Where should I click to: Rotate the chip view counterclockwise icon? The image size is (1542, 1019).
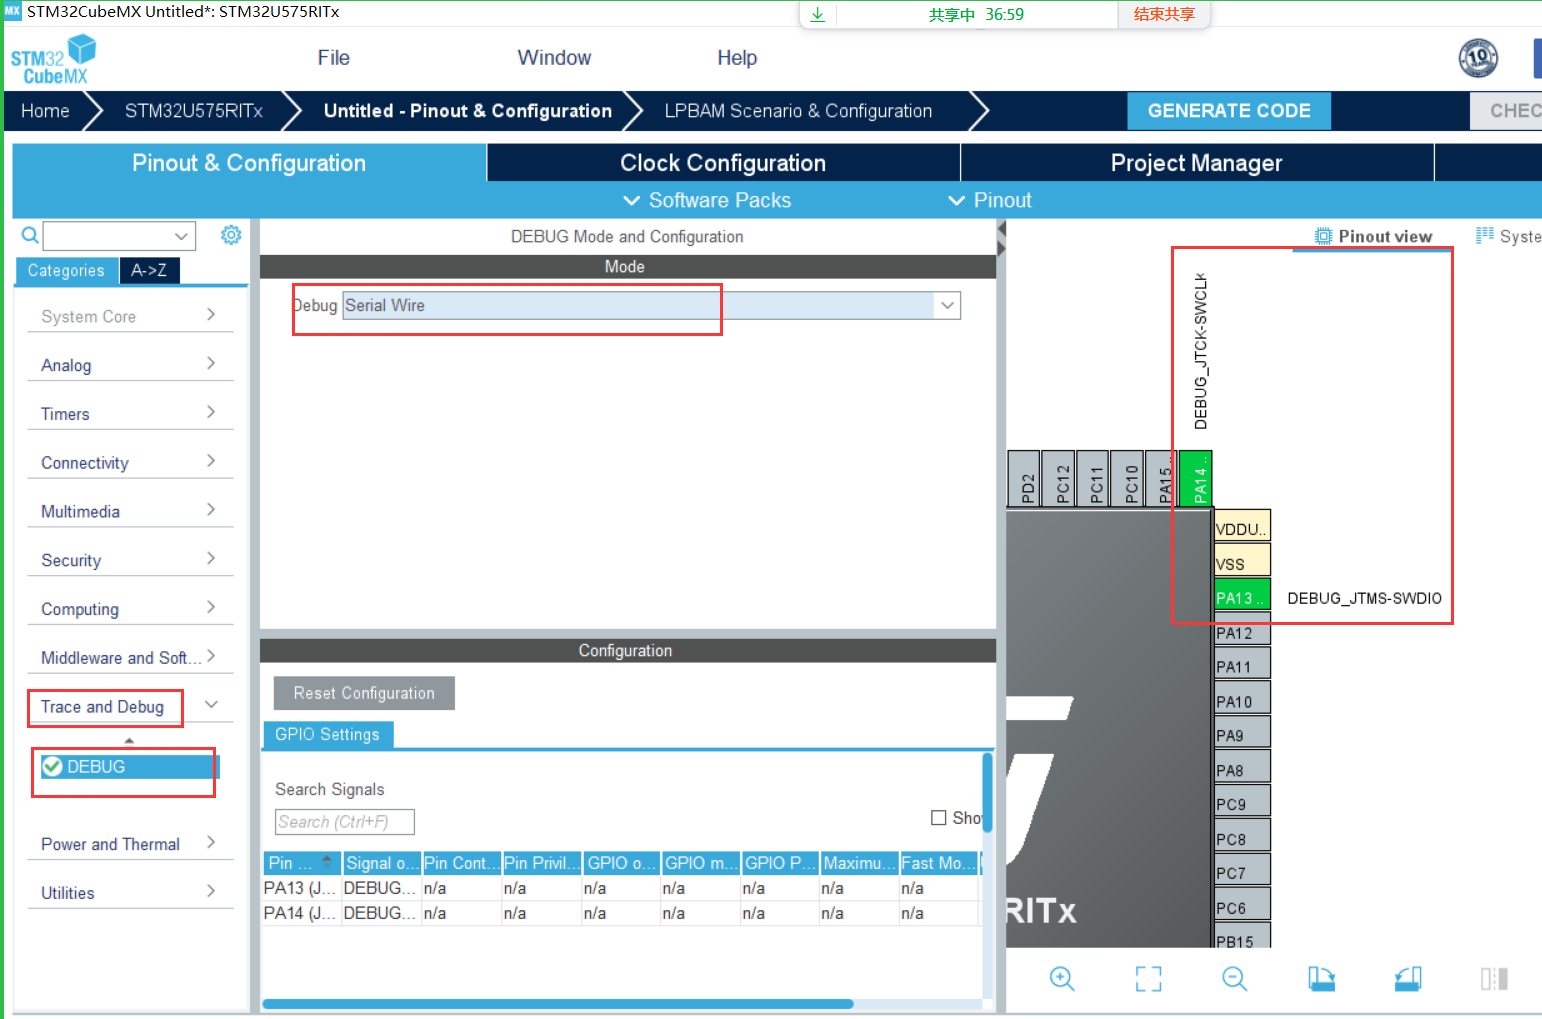pyautogui.click(x=1408, y=979)
